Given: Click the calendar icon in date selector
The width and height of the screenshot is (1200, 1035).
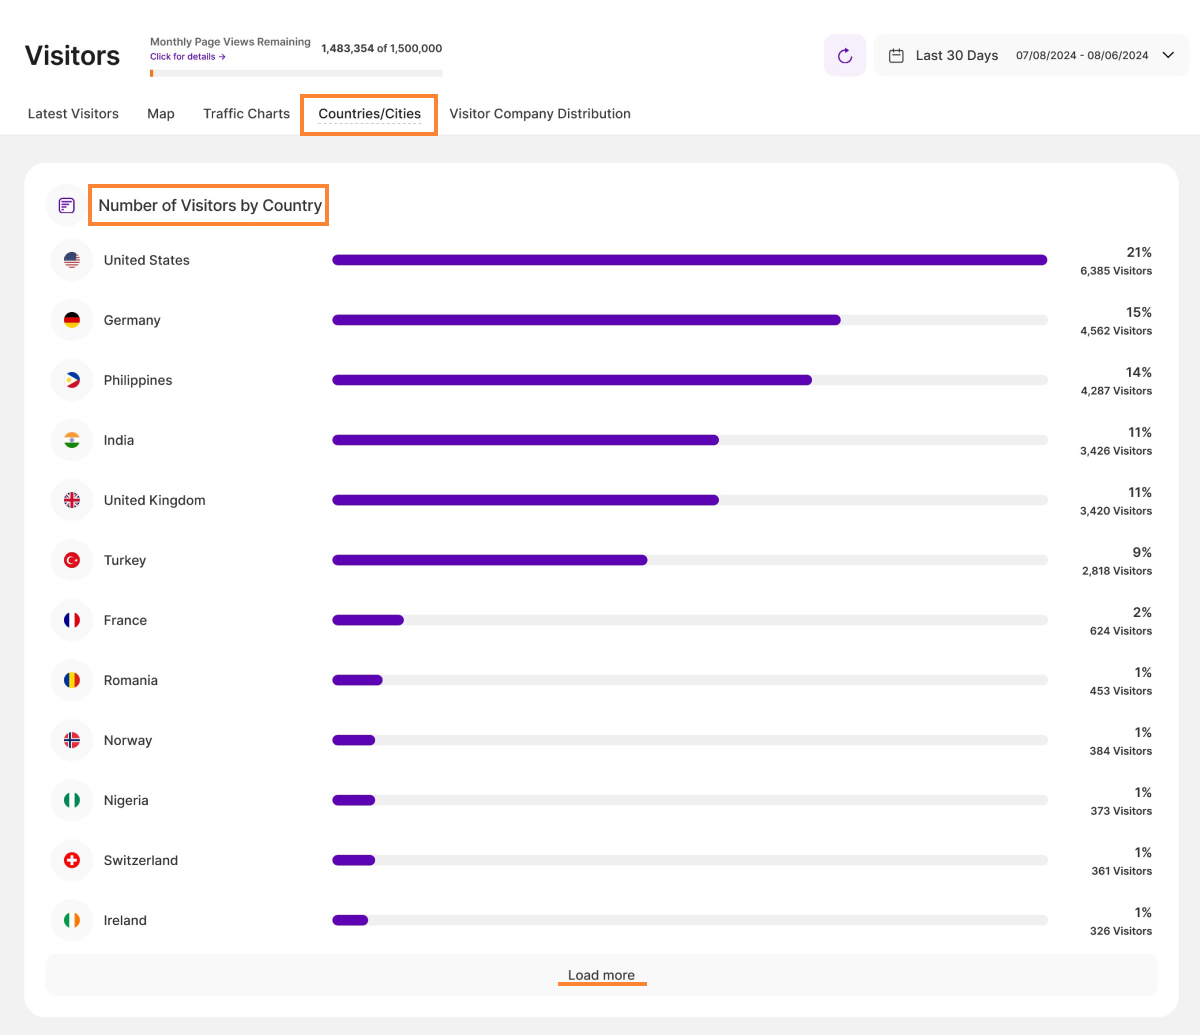Looking at the screenshot, I should tap(896, 56).
